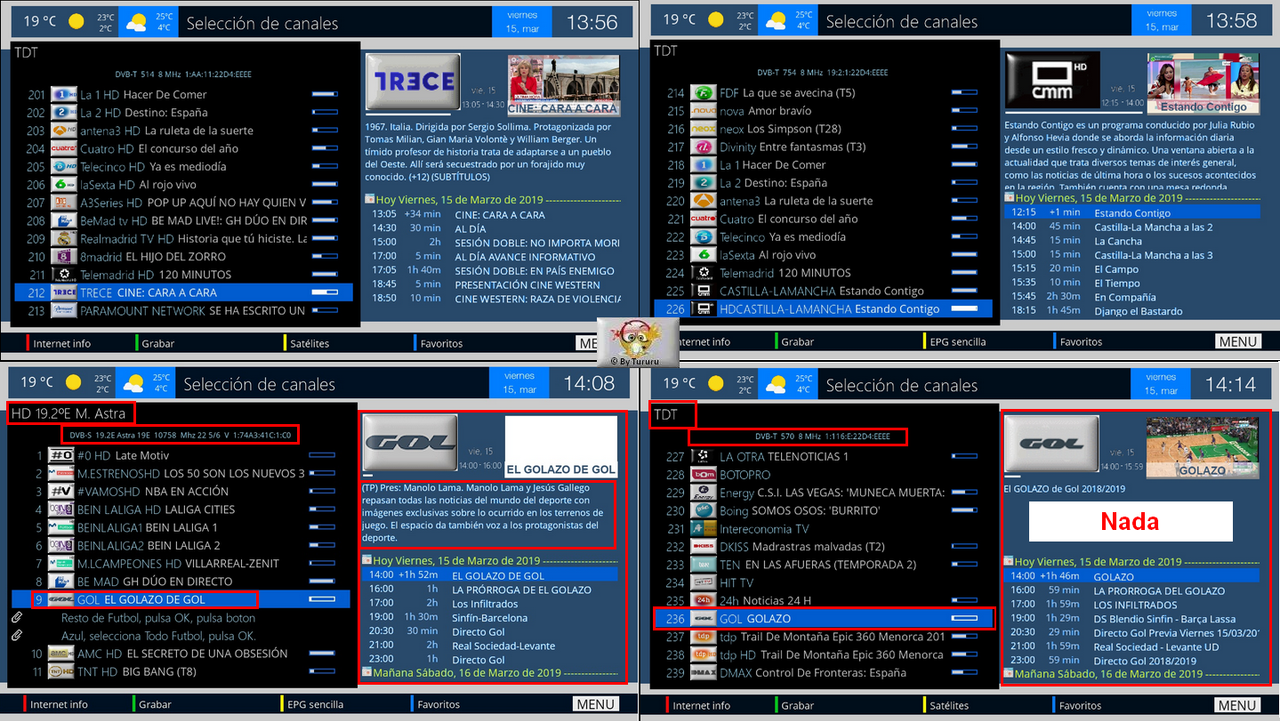Open the Estando Contigo preview thumbnail

pyautogui.click(x=1203, y=83)
